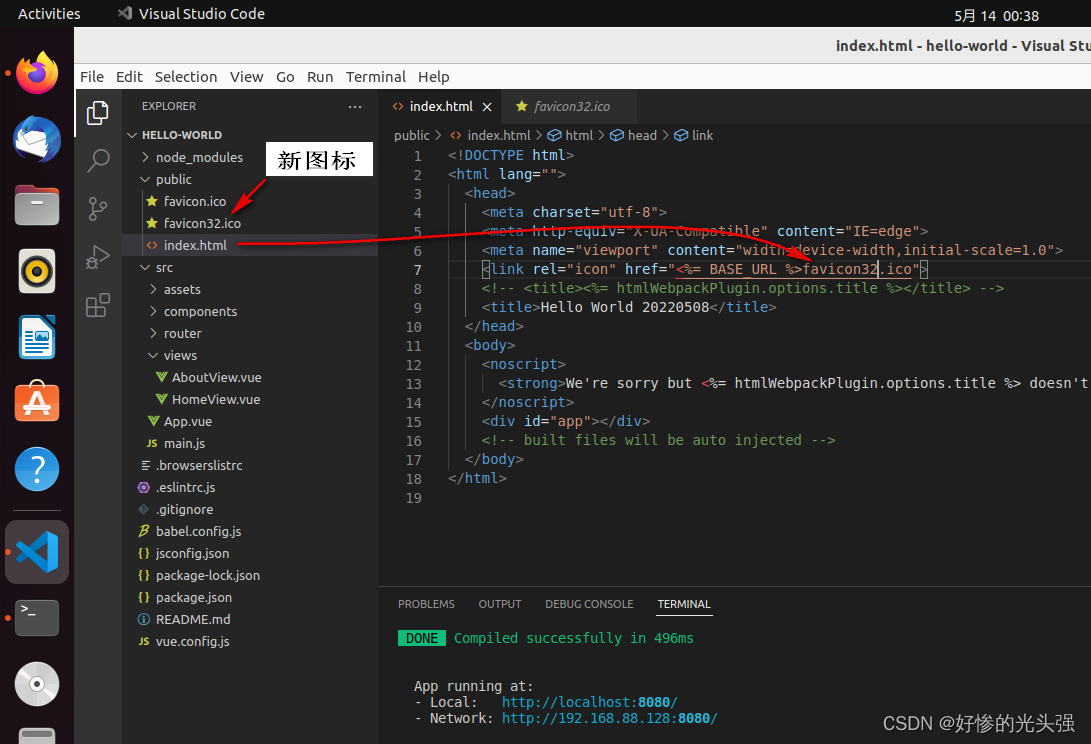This screenshot has width=1091, height=744.
Task: Open the localhost:8080 link in terminal
Action: point(589,702)
